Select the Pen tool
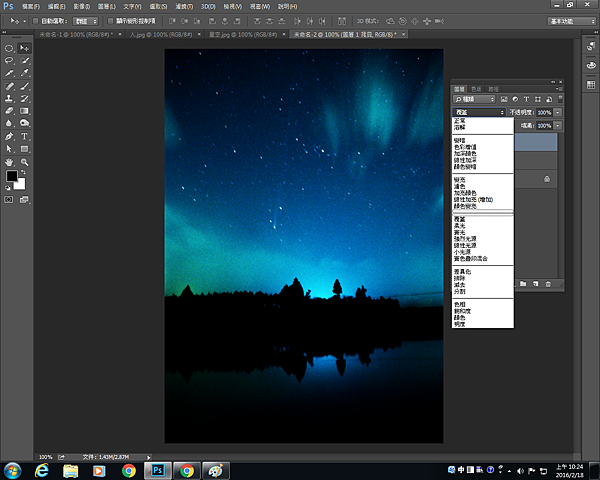600x480 pixels. click(9, 136)
